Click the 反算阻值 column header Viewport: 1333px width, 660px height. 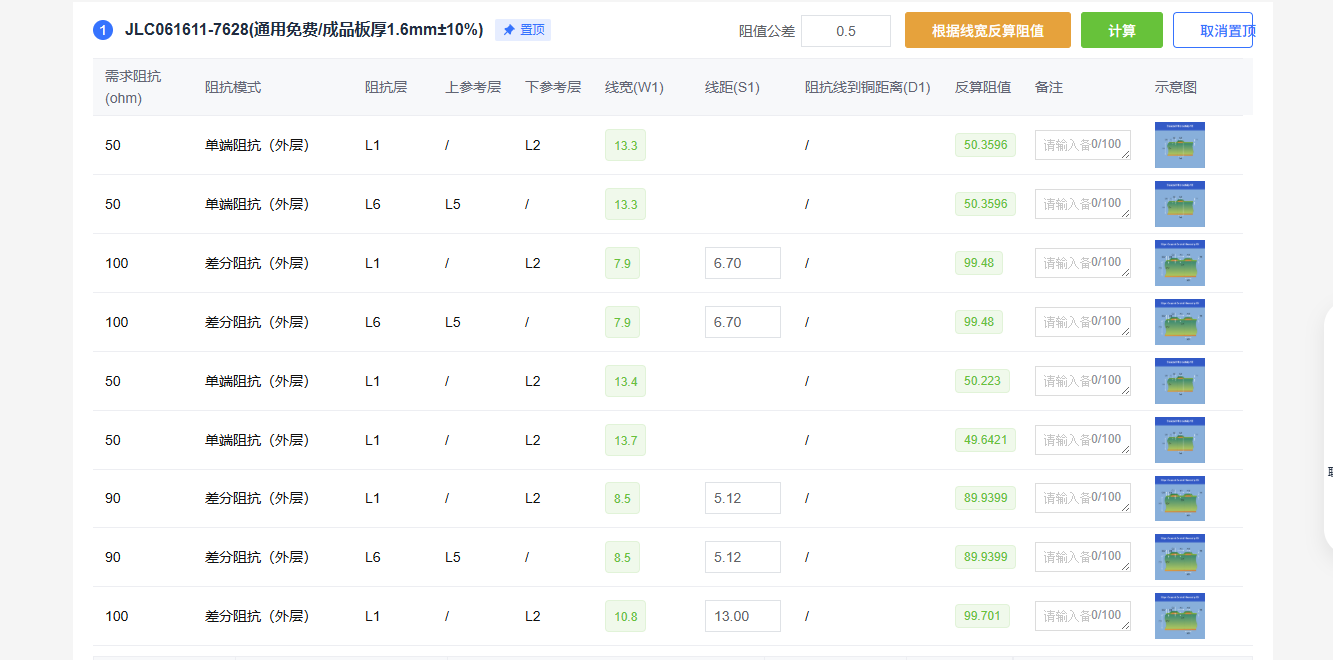983,87
